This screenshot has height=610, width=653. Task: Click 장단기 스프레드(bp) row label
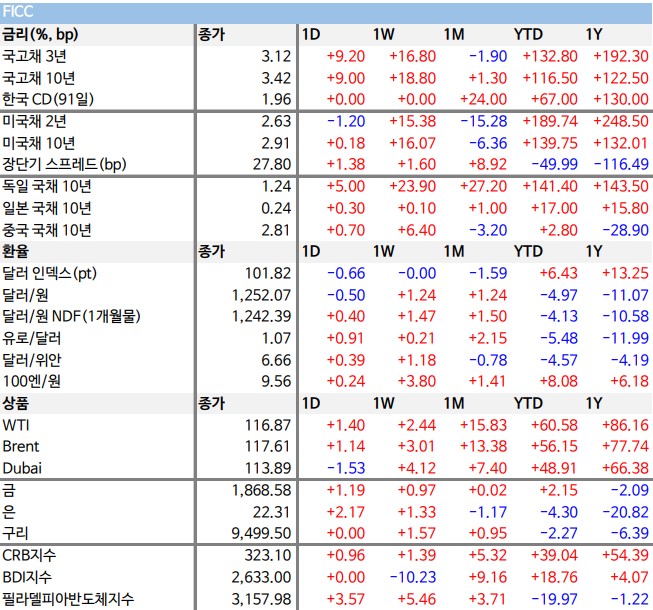click(x=64, y=164)
